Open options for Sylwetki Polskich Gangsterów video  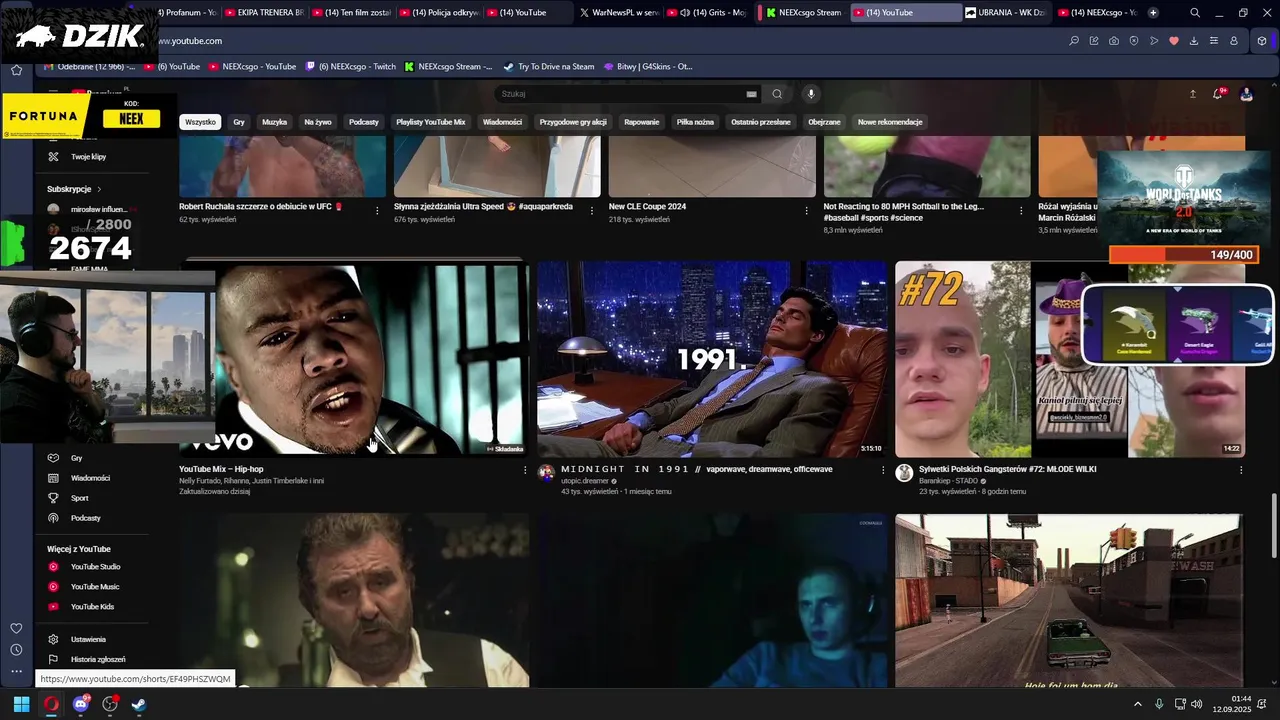coord(1241,470)
